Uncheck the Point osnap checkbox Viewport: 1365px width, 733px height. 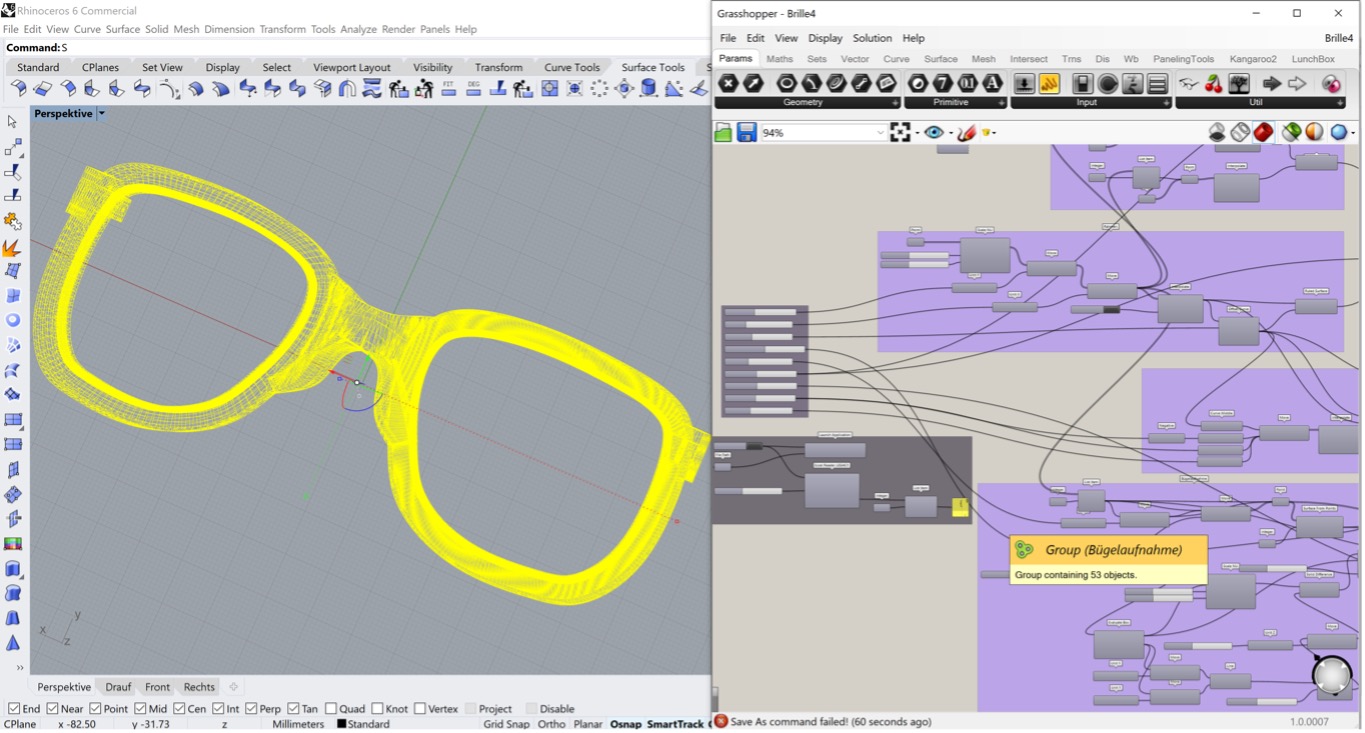(x=95, y=709)
